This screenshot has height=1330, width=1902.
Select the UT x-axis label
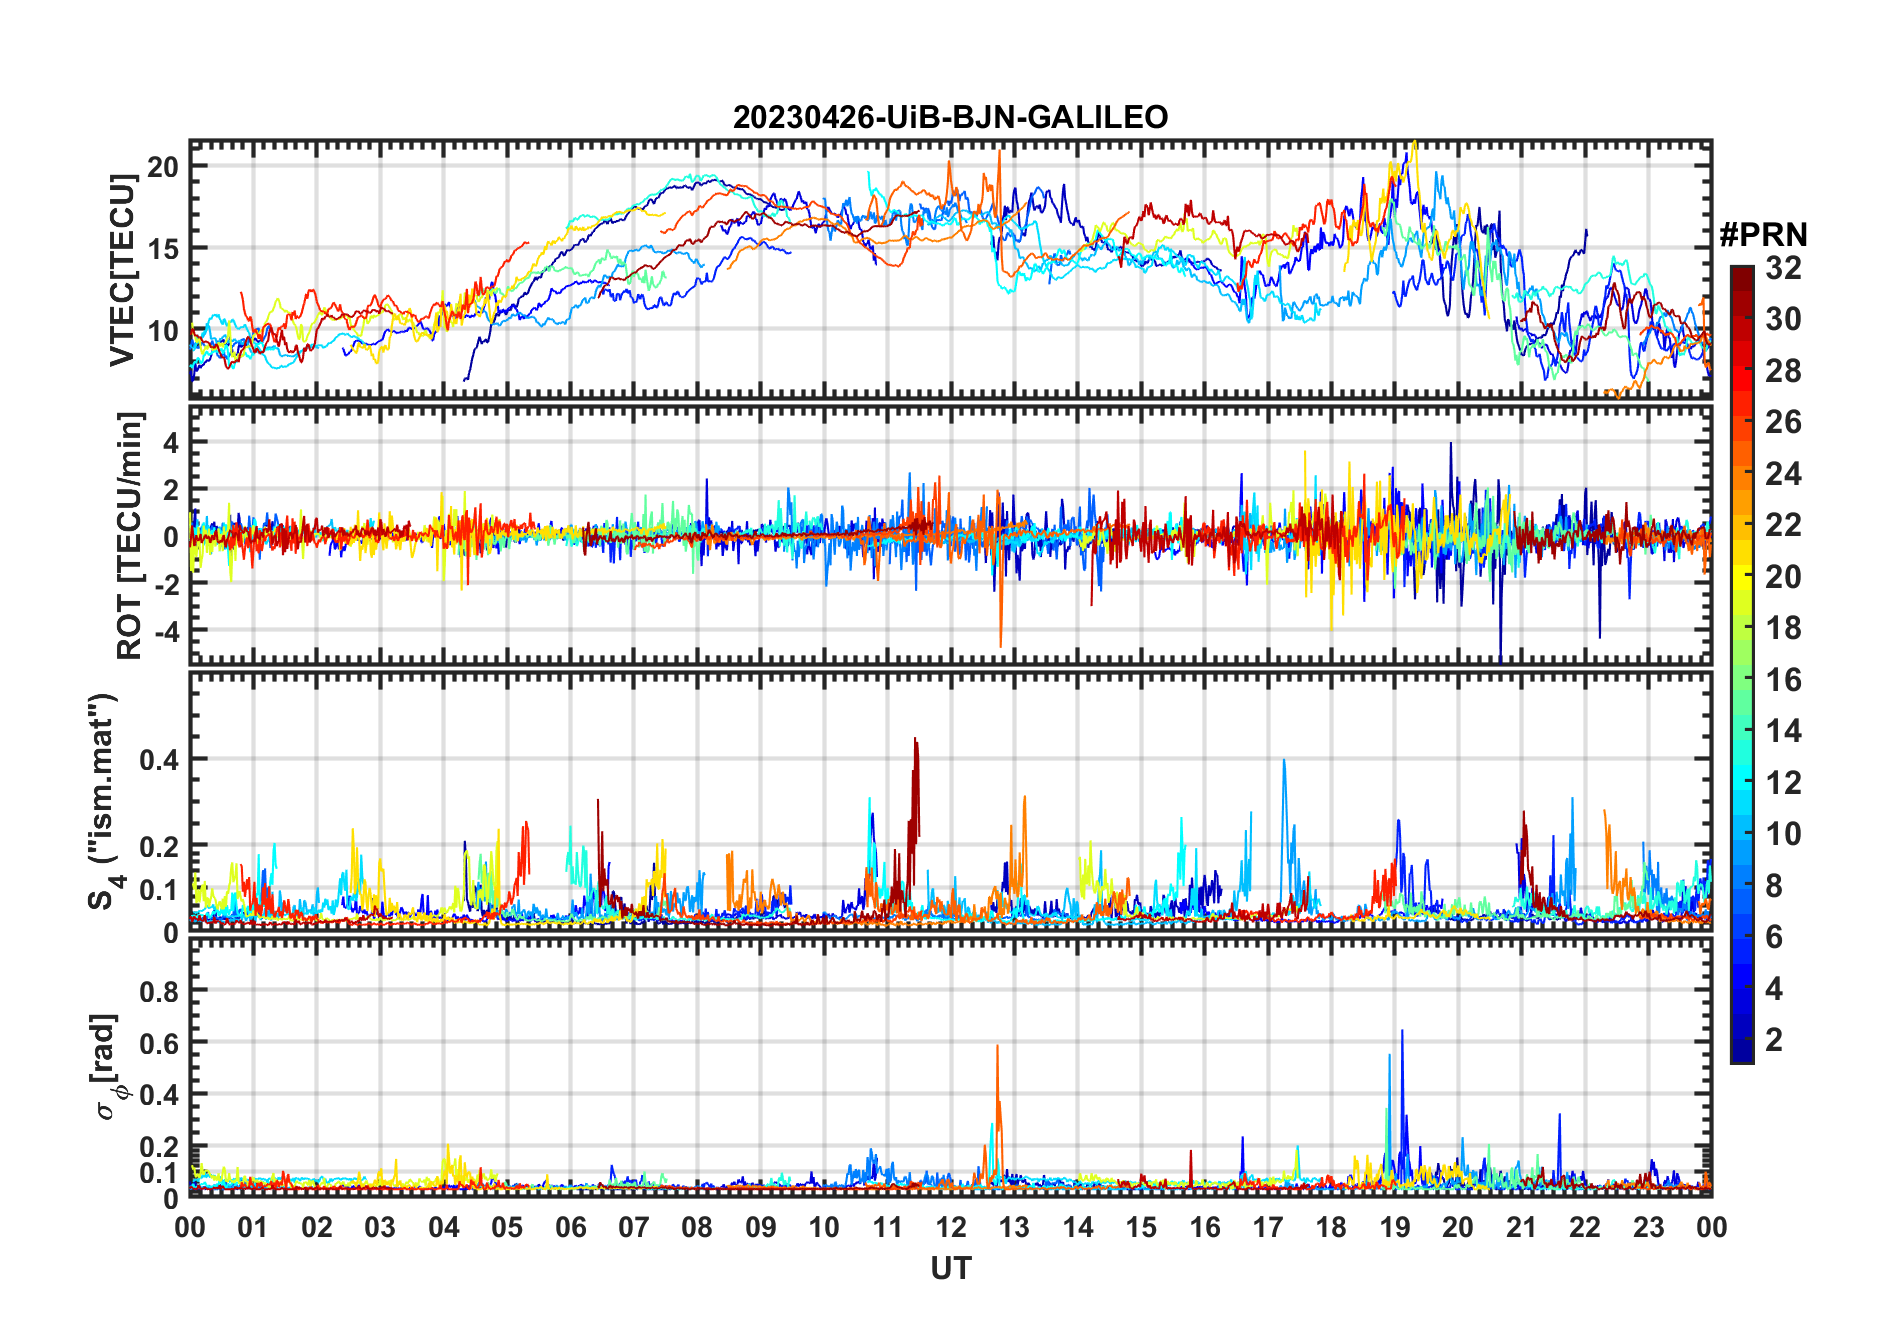(x=950, y=1268)
